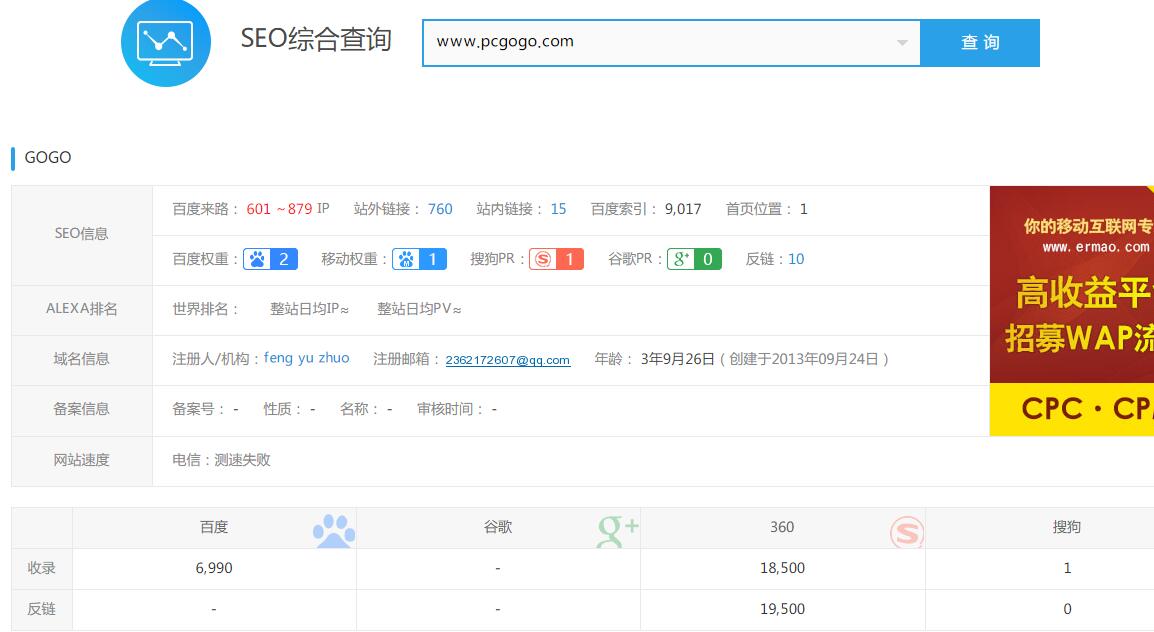Click the ALEXA排名 row label
1154x632 pixels.
(x=82, y=309)
